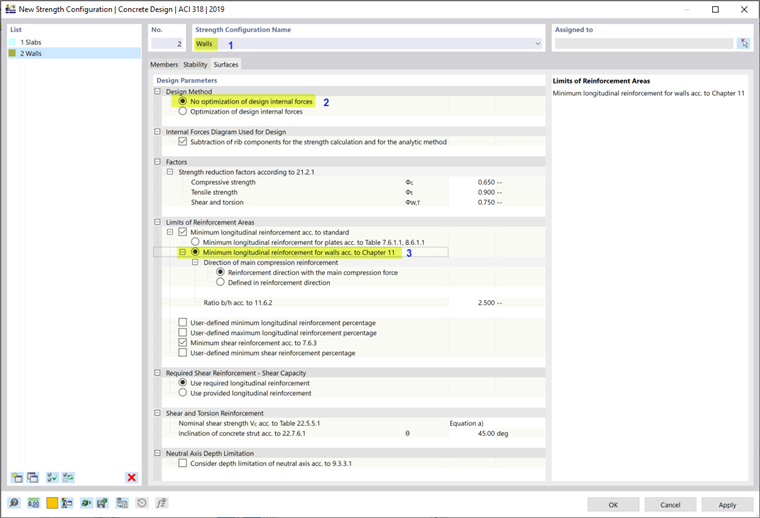760x518 pixels.
Task: Click the yellow color square in bottom toolbar
Action: (52, 503)
